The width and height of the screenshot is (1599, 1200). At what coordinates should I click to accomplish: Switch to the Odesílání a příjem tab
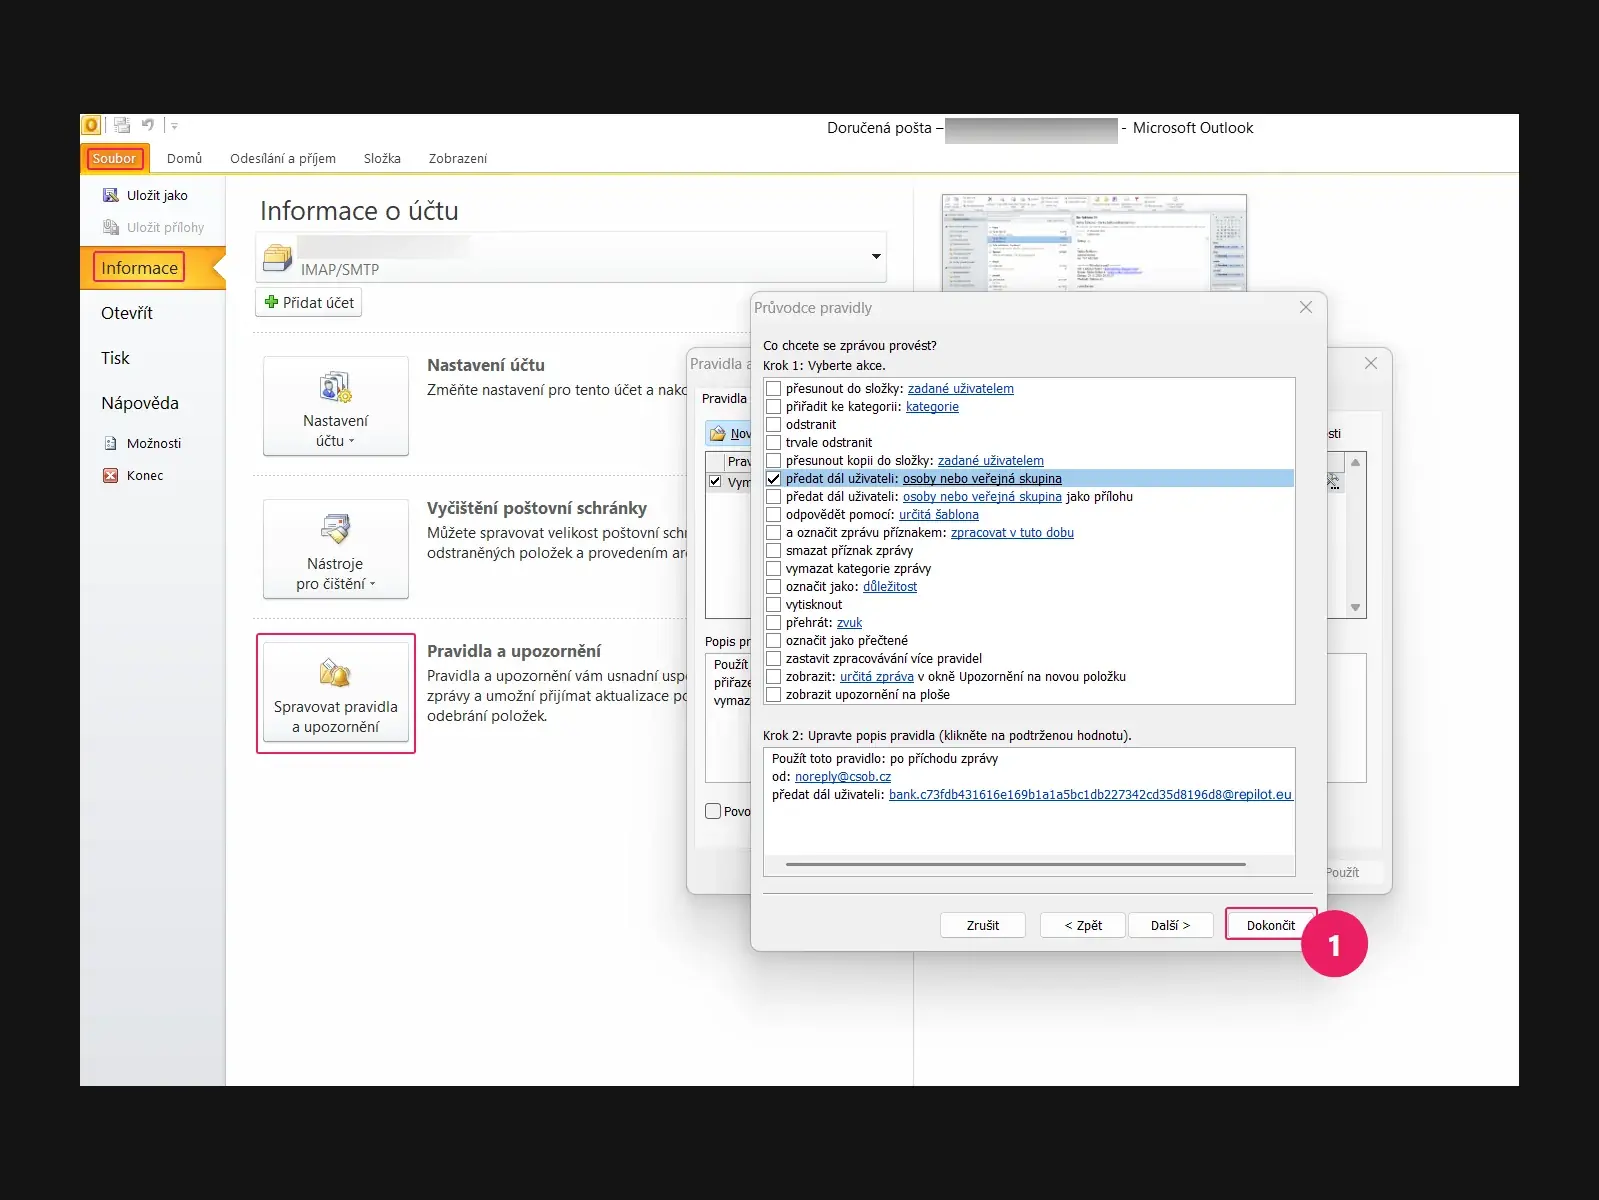coord(283,158)
